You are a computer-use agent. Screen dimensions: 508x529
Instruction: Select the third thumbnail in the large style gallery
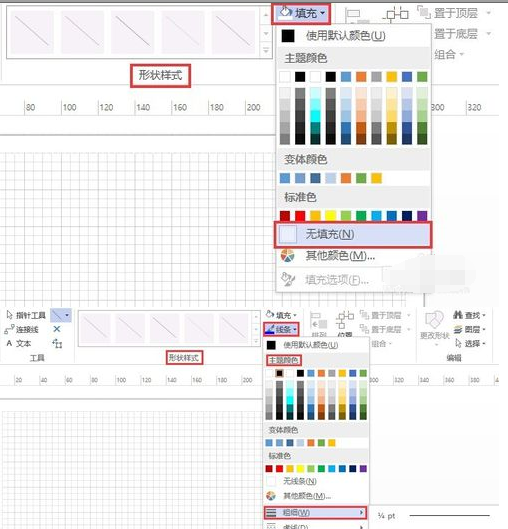pos(133,32)
